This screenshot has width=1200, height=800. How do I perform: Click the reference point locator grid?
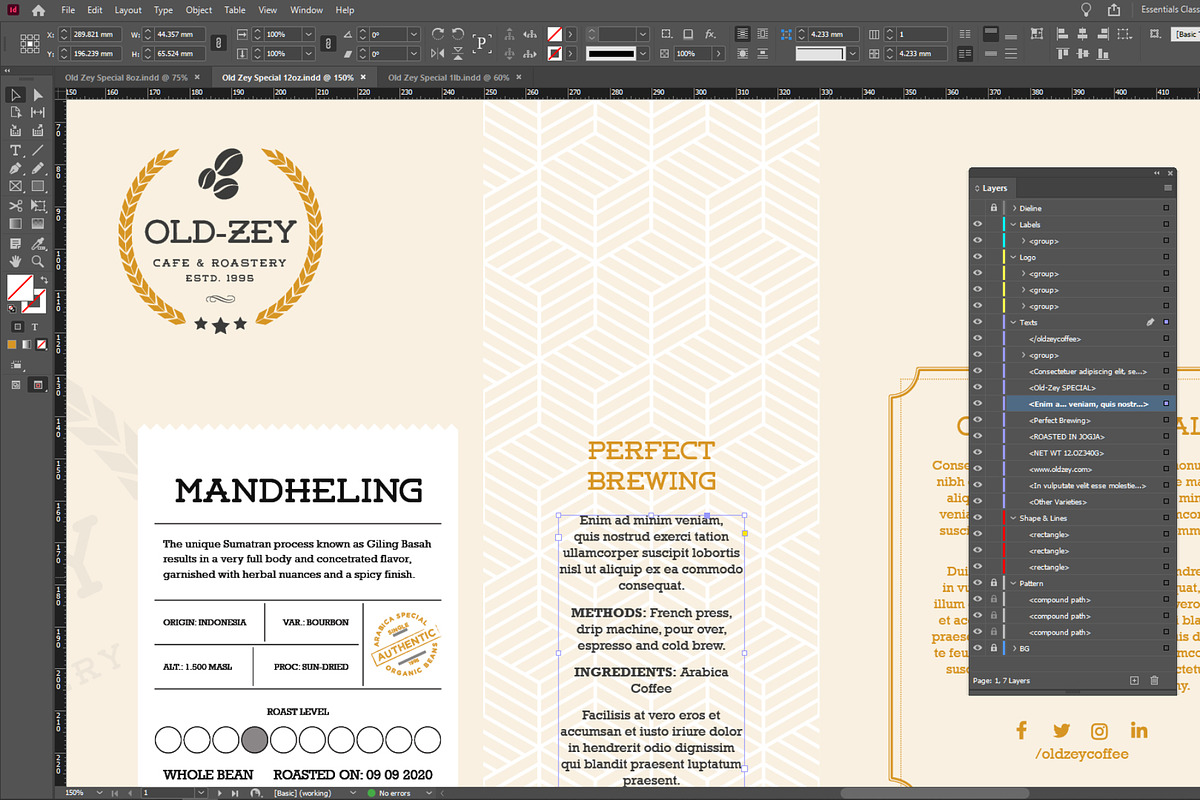click(29, 44)
